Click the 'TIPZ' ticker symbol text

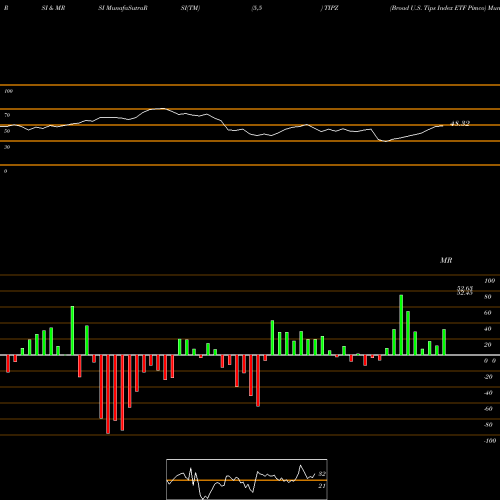331,8
